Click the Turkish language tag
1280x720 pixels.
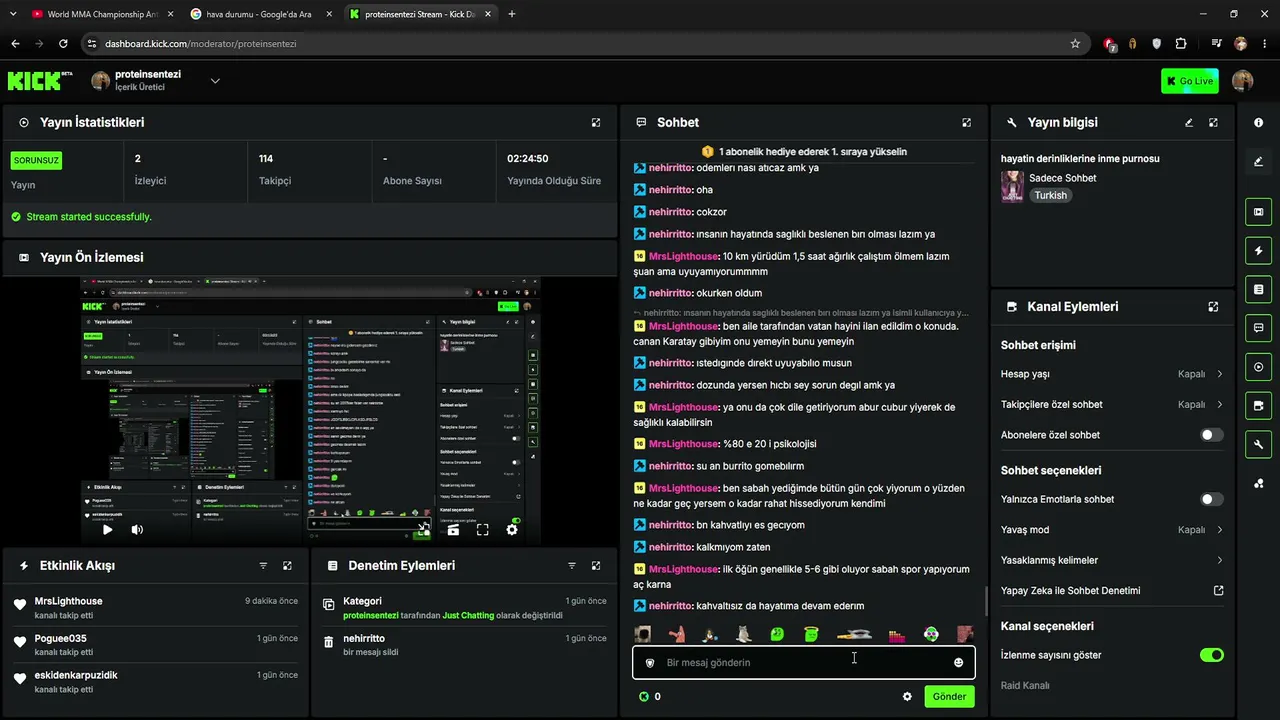pos(1051,196)
